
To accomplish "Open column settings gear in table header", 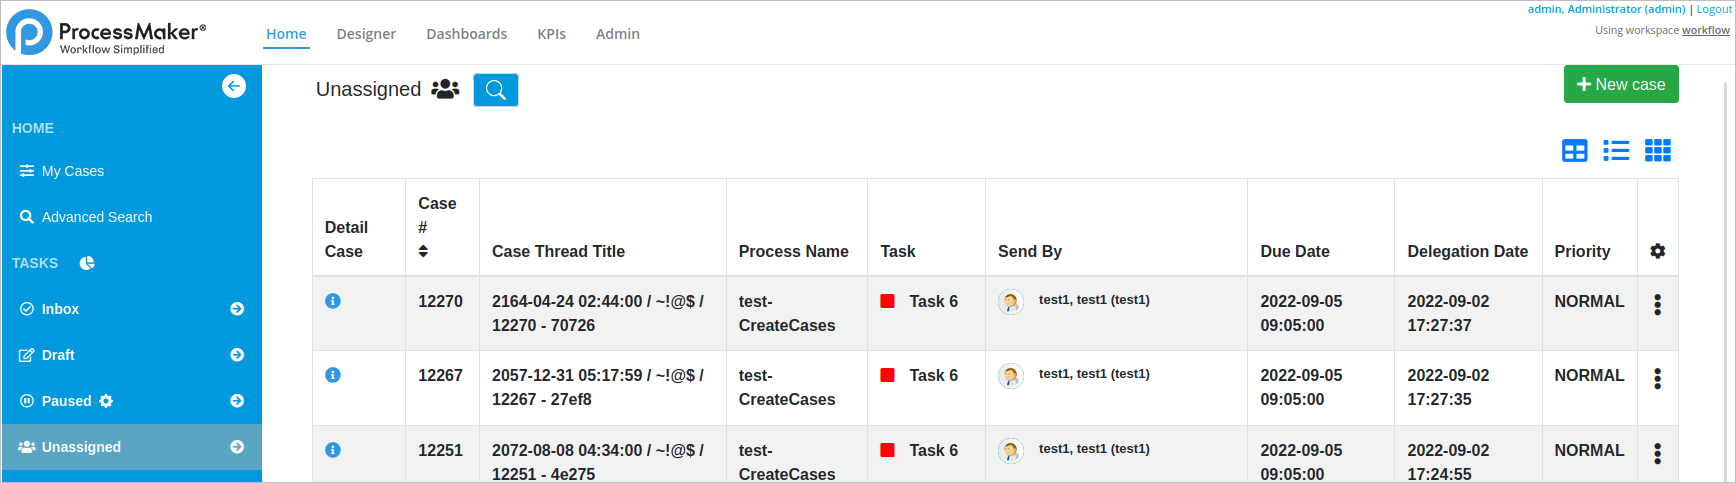I will pyautogui.click(x=1657, y=251).
